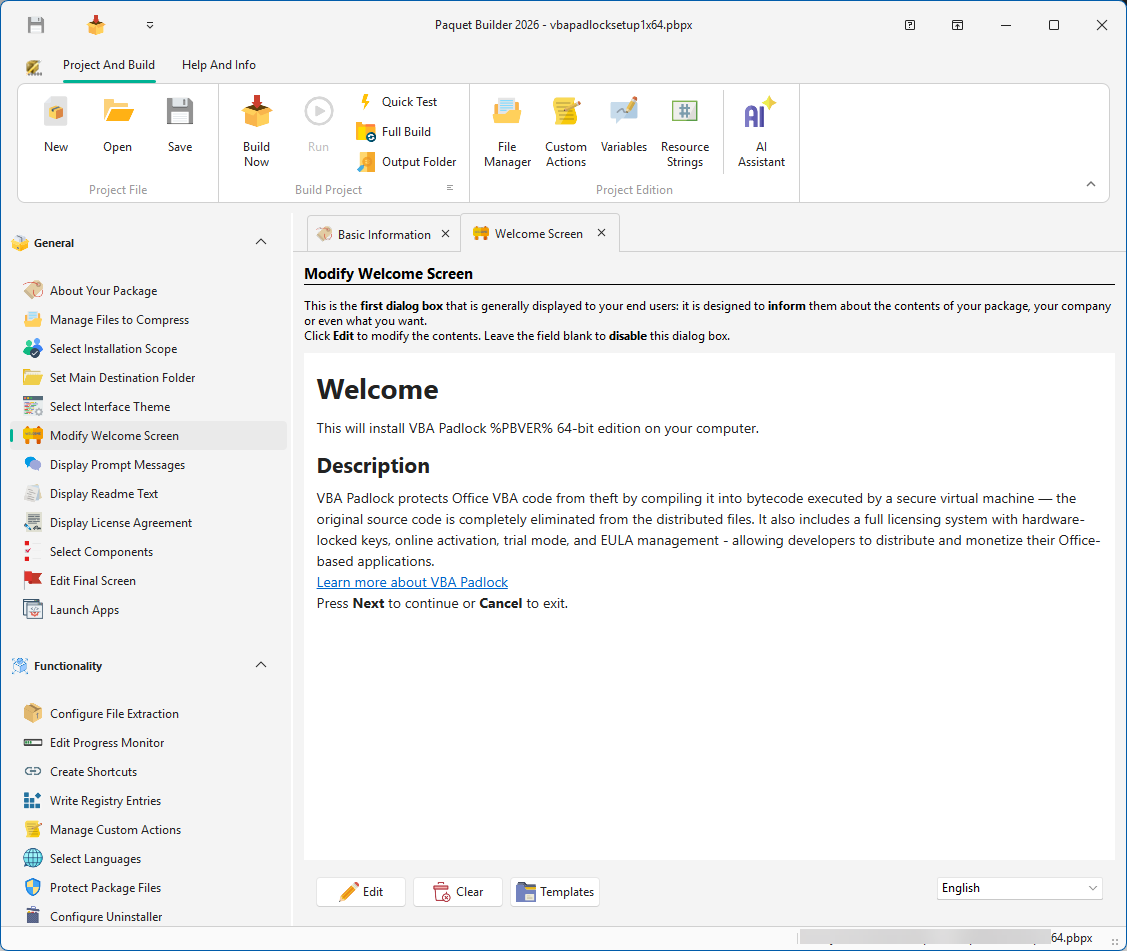
Task: Launch the AI Assistant
Action: pyautogui.click(x=760, y=128)
